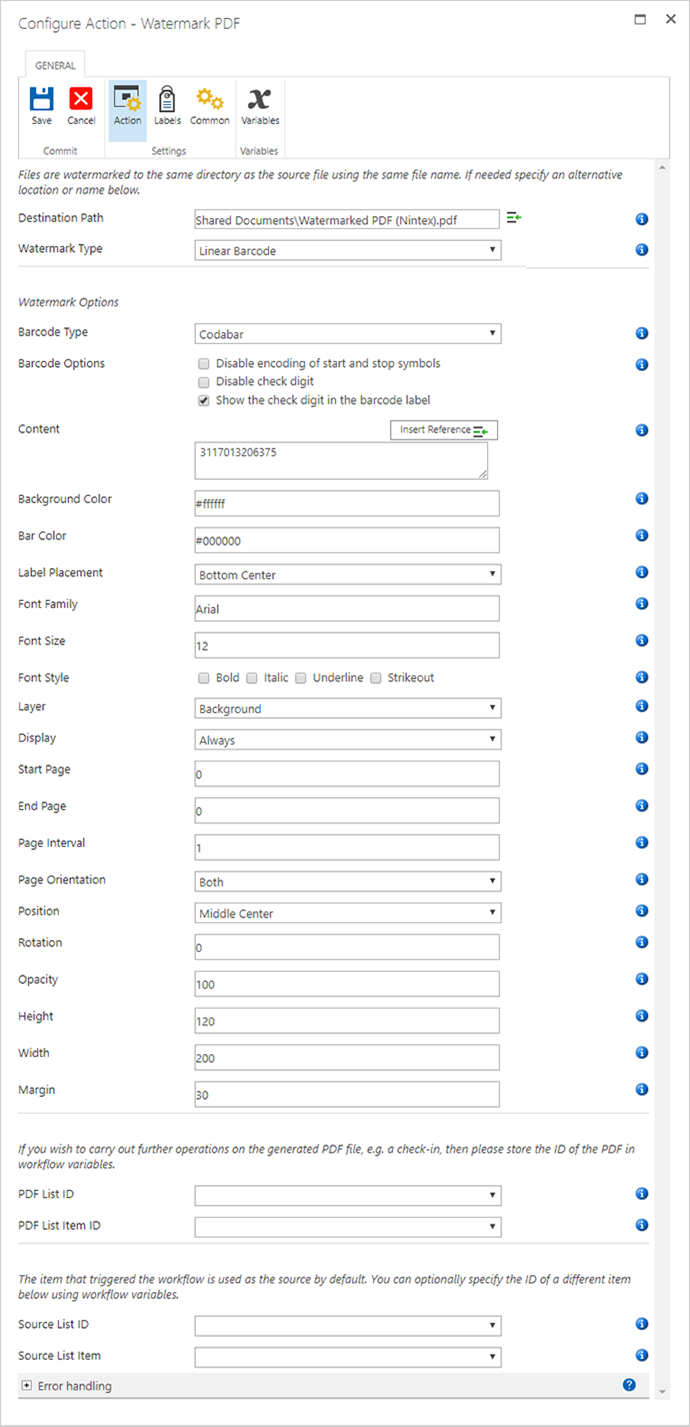Screen dimensions: 690x1427
Task: Select the Labels icon in Settings group
Action: pos(167,103)
